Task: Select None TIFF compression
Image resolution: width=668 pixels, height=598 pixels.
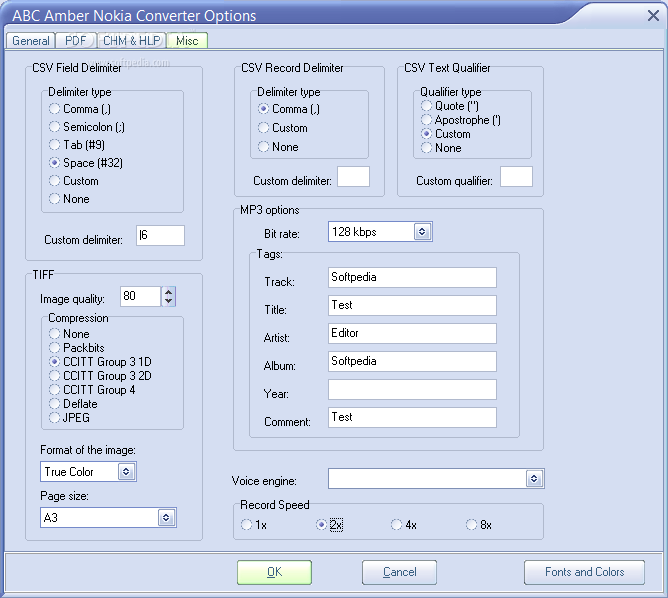Action: coord(69,334)
